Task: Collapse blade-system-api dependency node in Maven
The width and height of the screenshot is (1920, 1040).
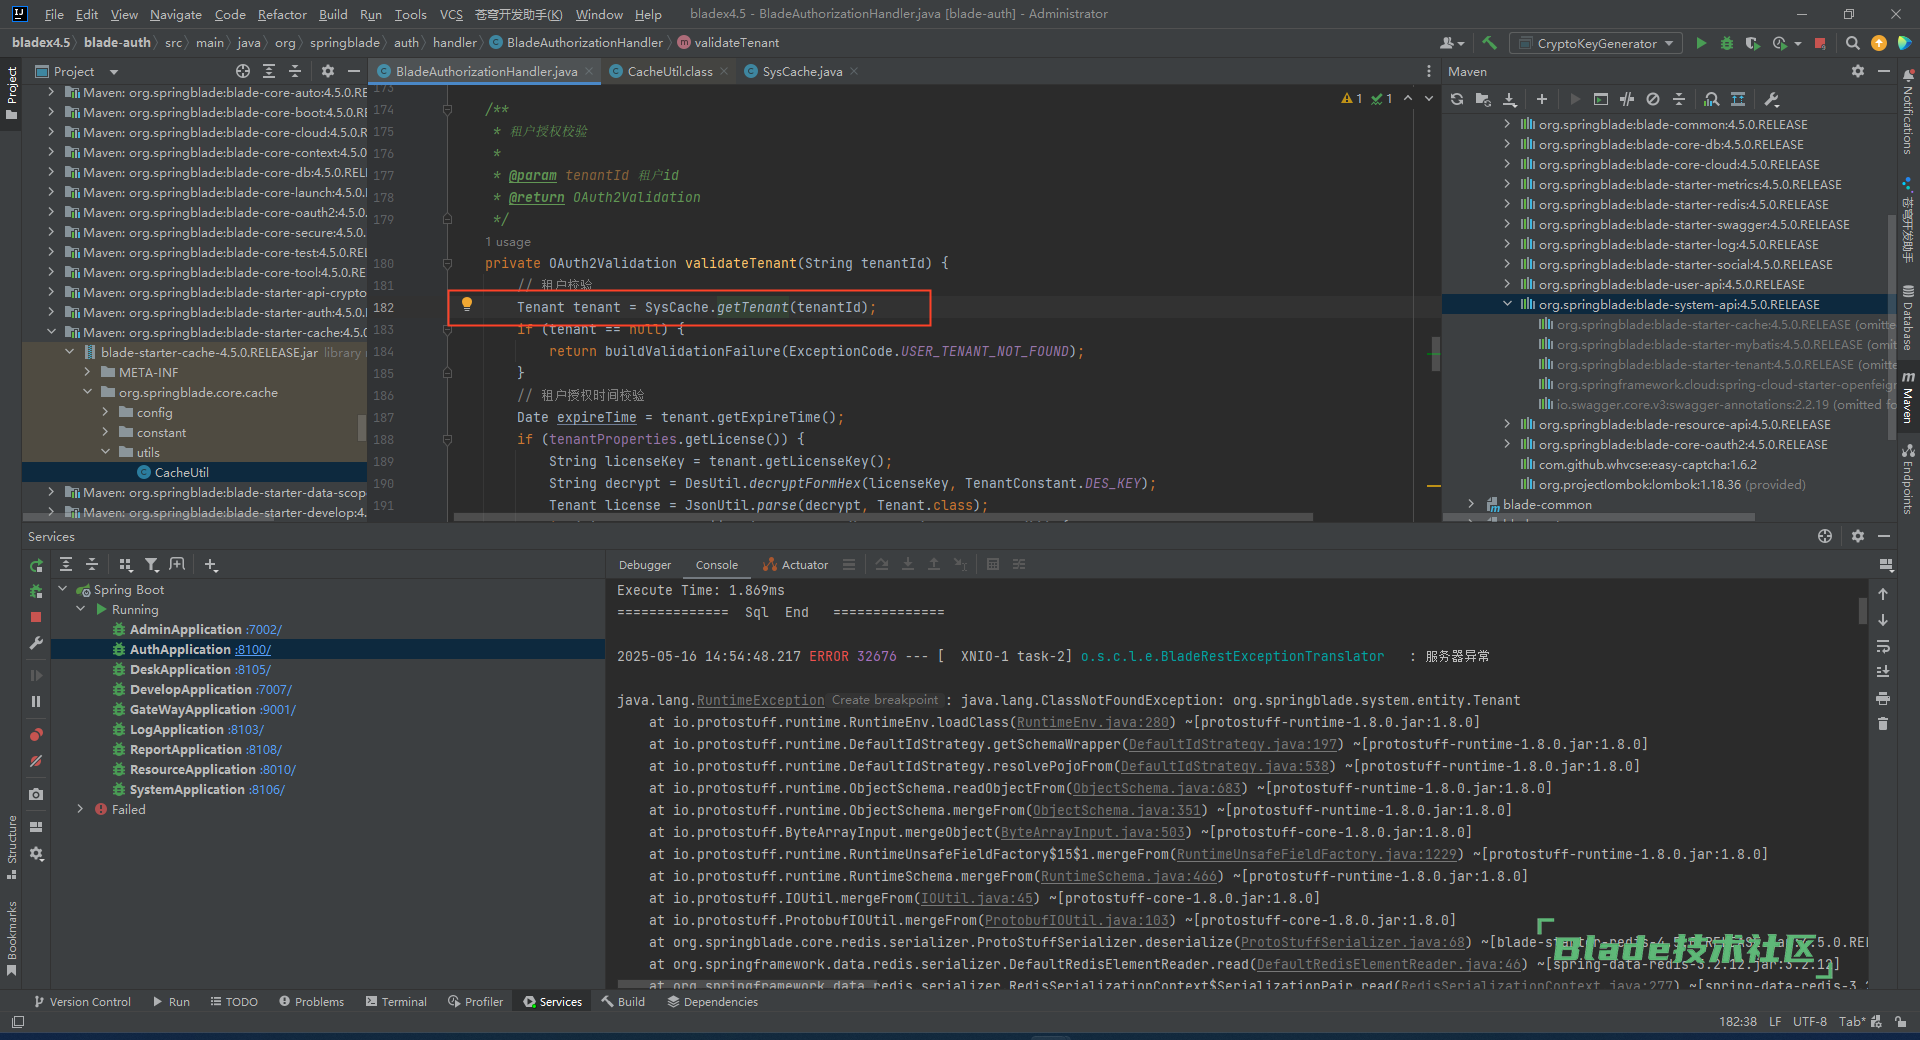Action: tap(1507, 304)
